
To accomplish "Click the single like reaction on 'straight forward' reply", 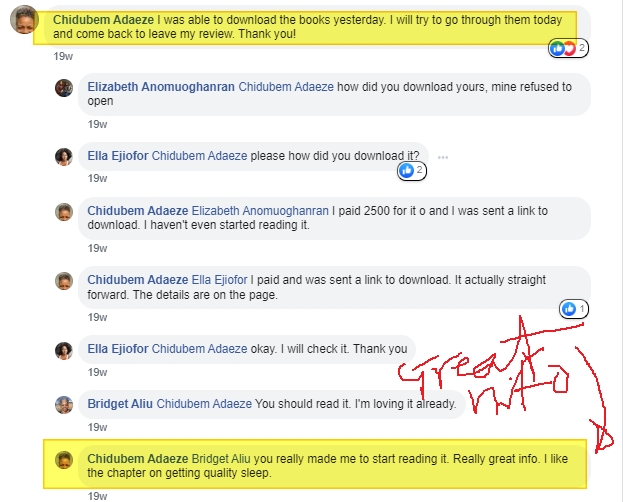I will (574, 309).
